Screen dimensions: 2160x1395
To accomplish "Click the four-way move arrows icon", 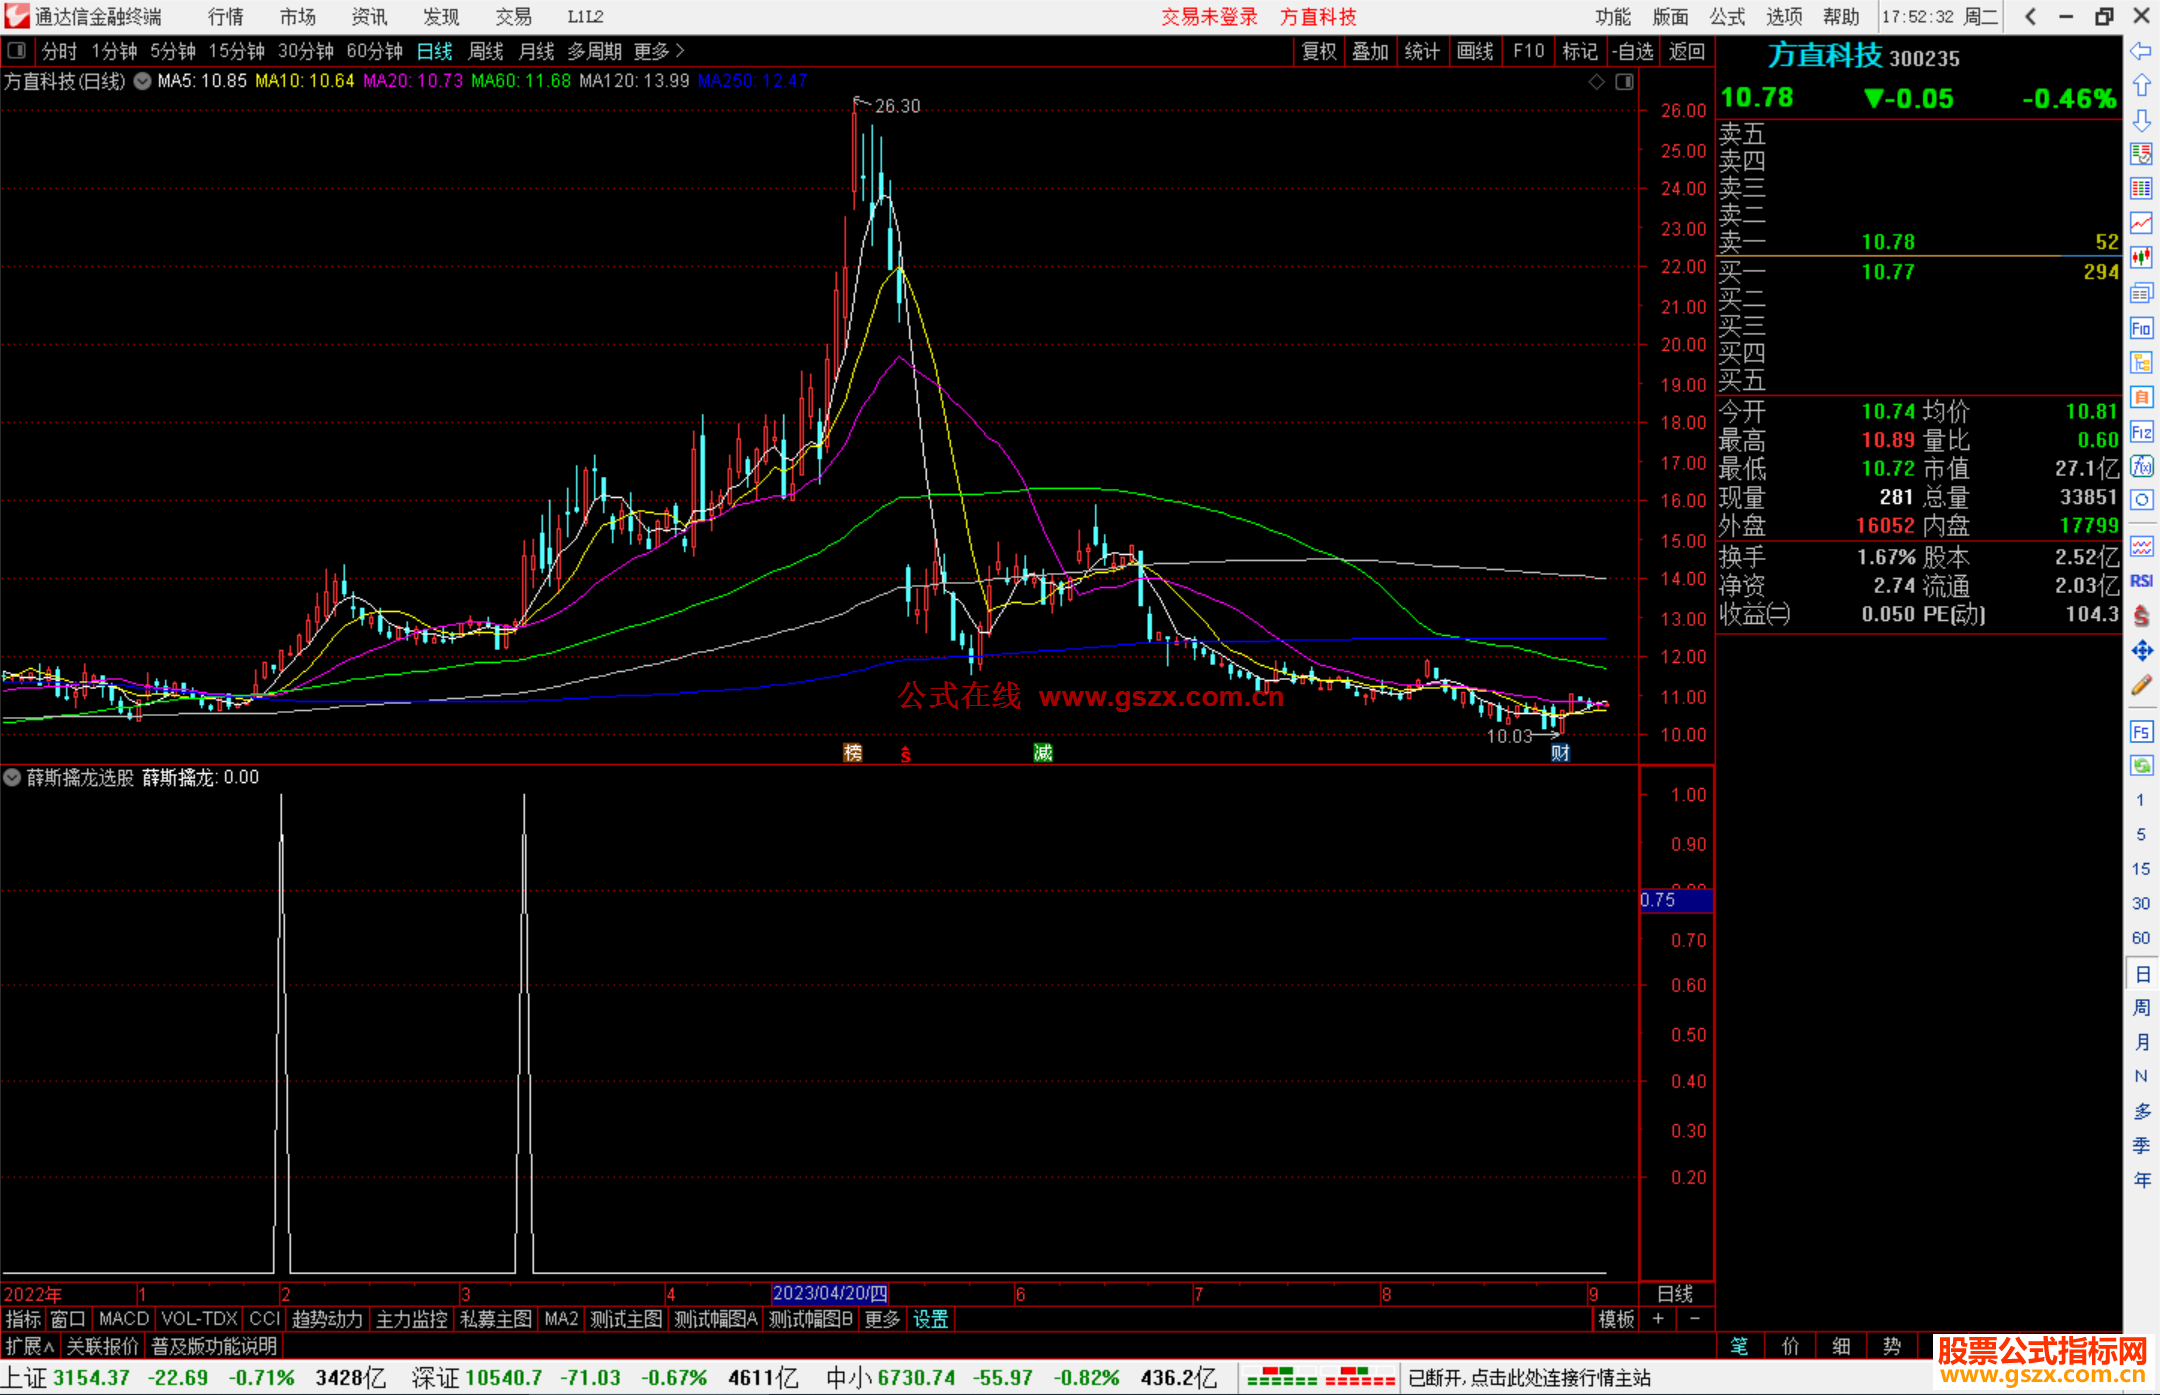I will coord(2141,651).
